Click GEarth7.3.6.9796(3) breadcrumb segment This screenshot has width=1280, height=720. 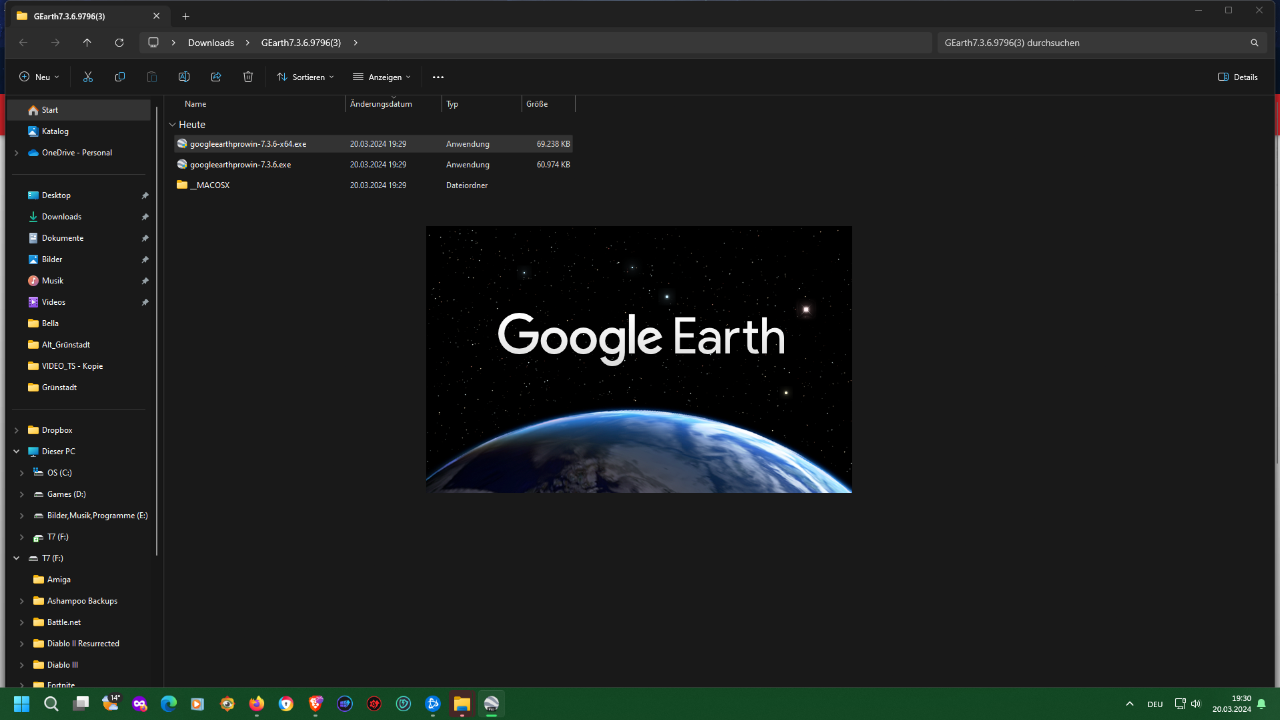pos(301,43)
